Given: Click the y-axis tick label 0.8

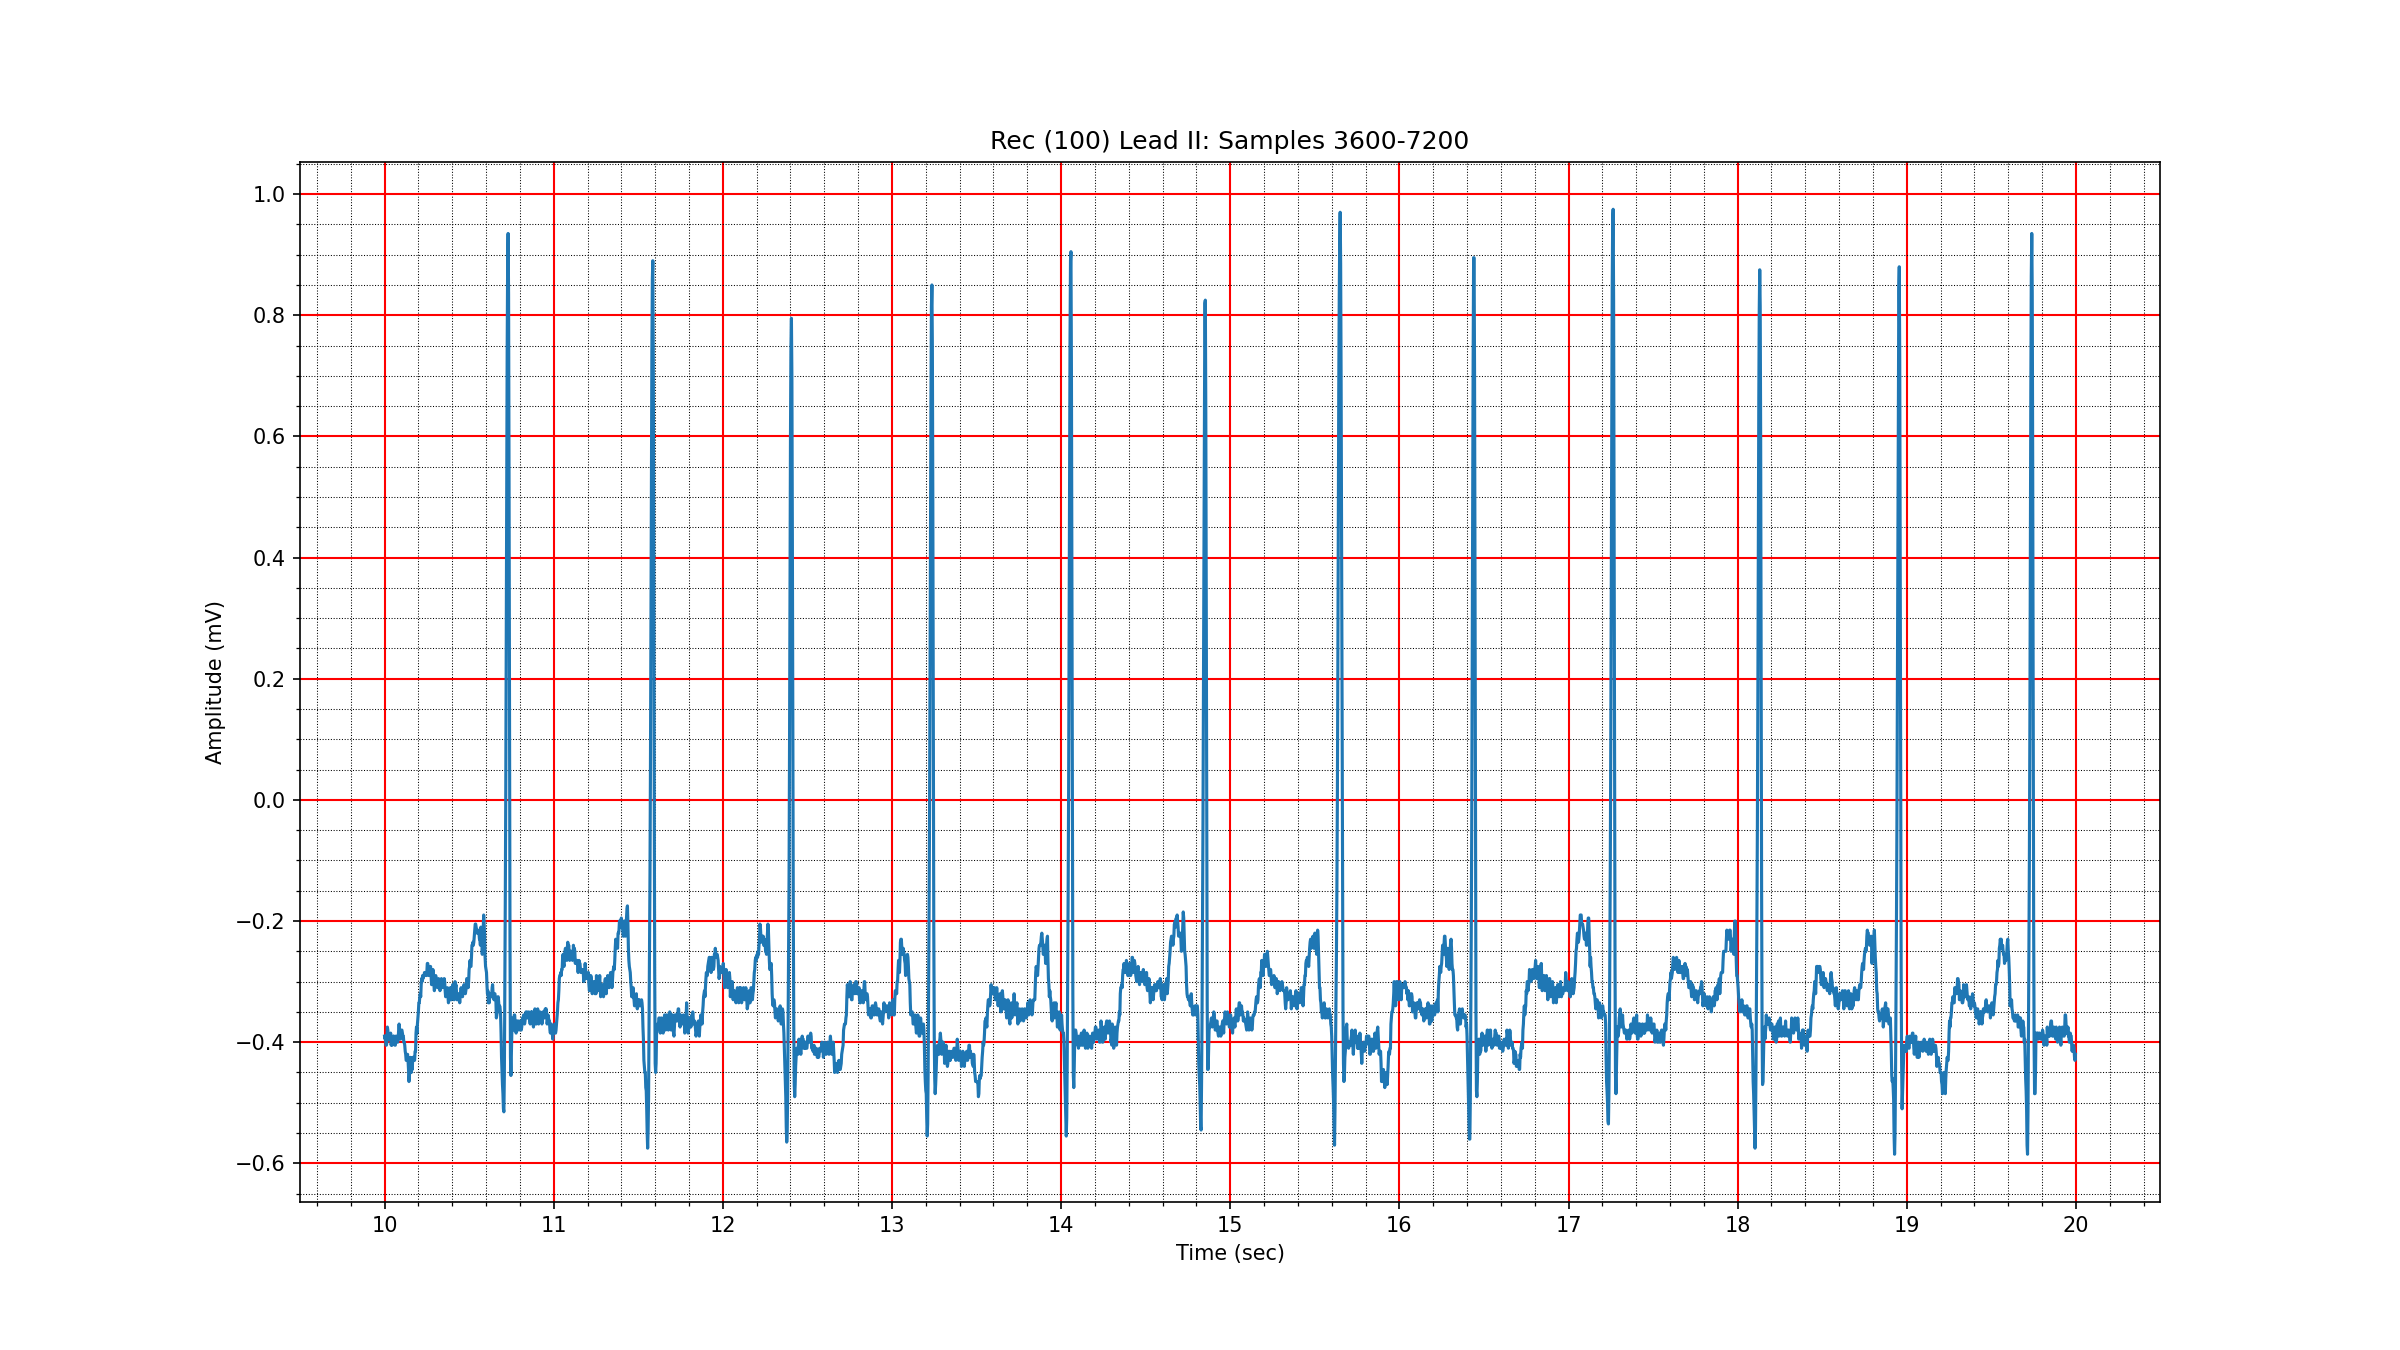Looking at the screenshot, I should pyautogui.click(x=269, y=316).
